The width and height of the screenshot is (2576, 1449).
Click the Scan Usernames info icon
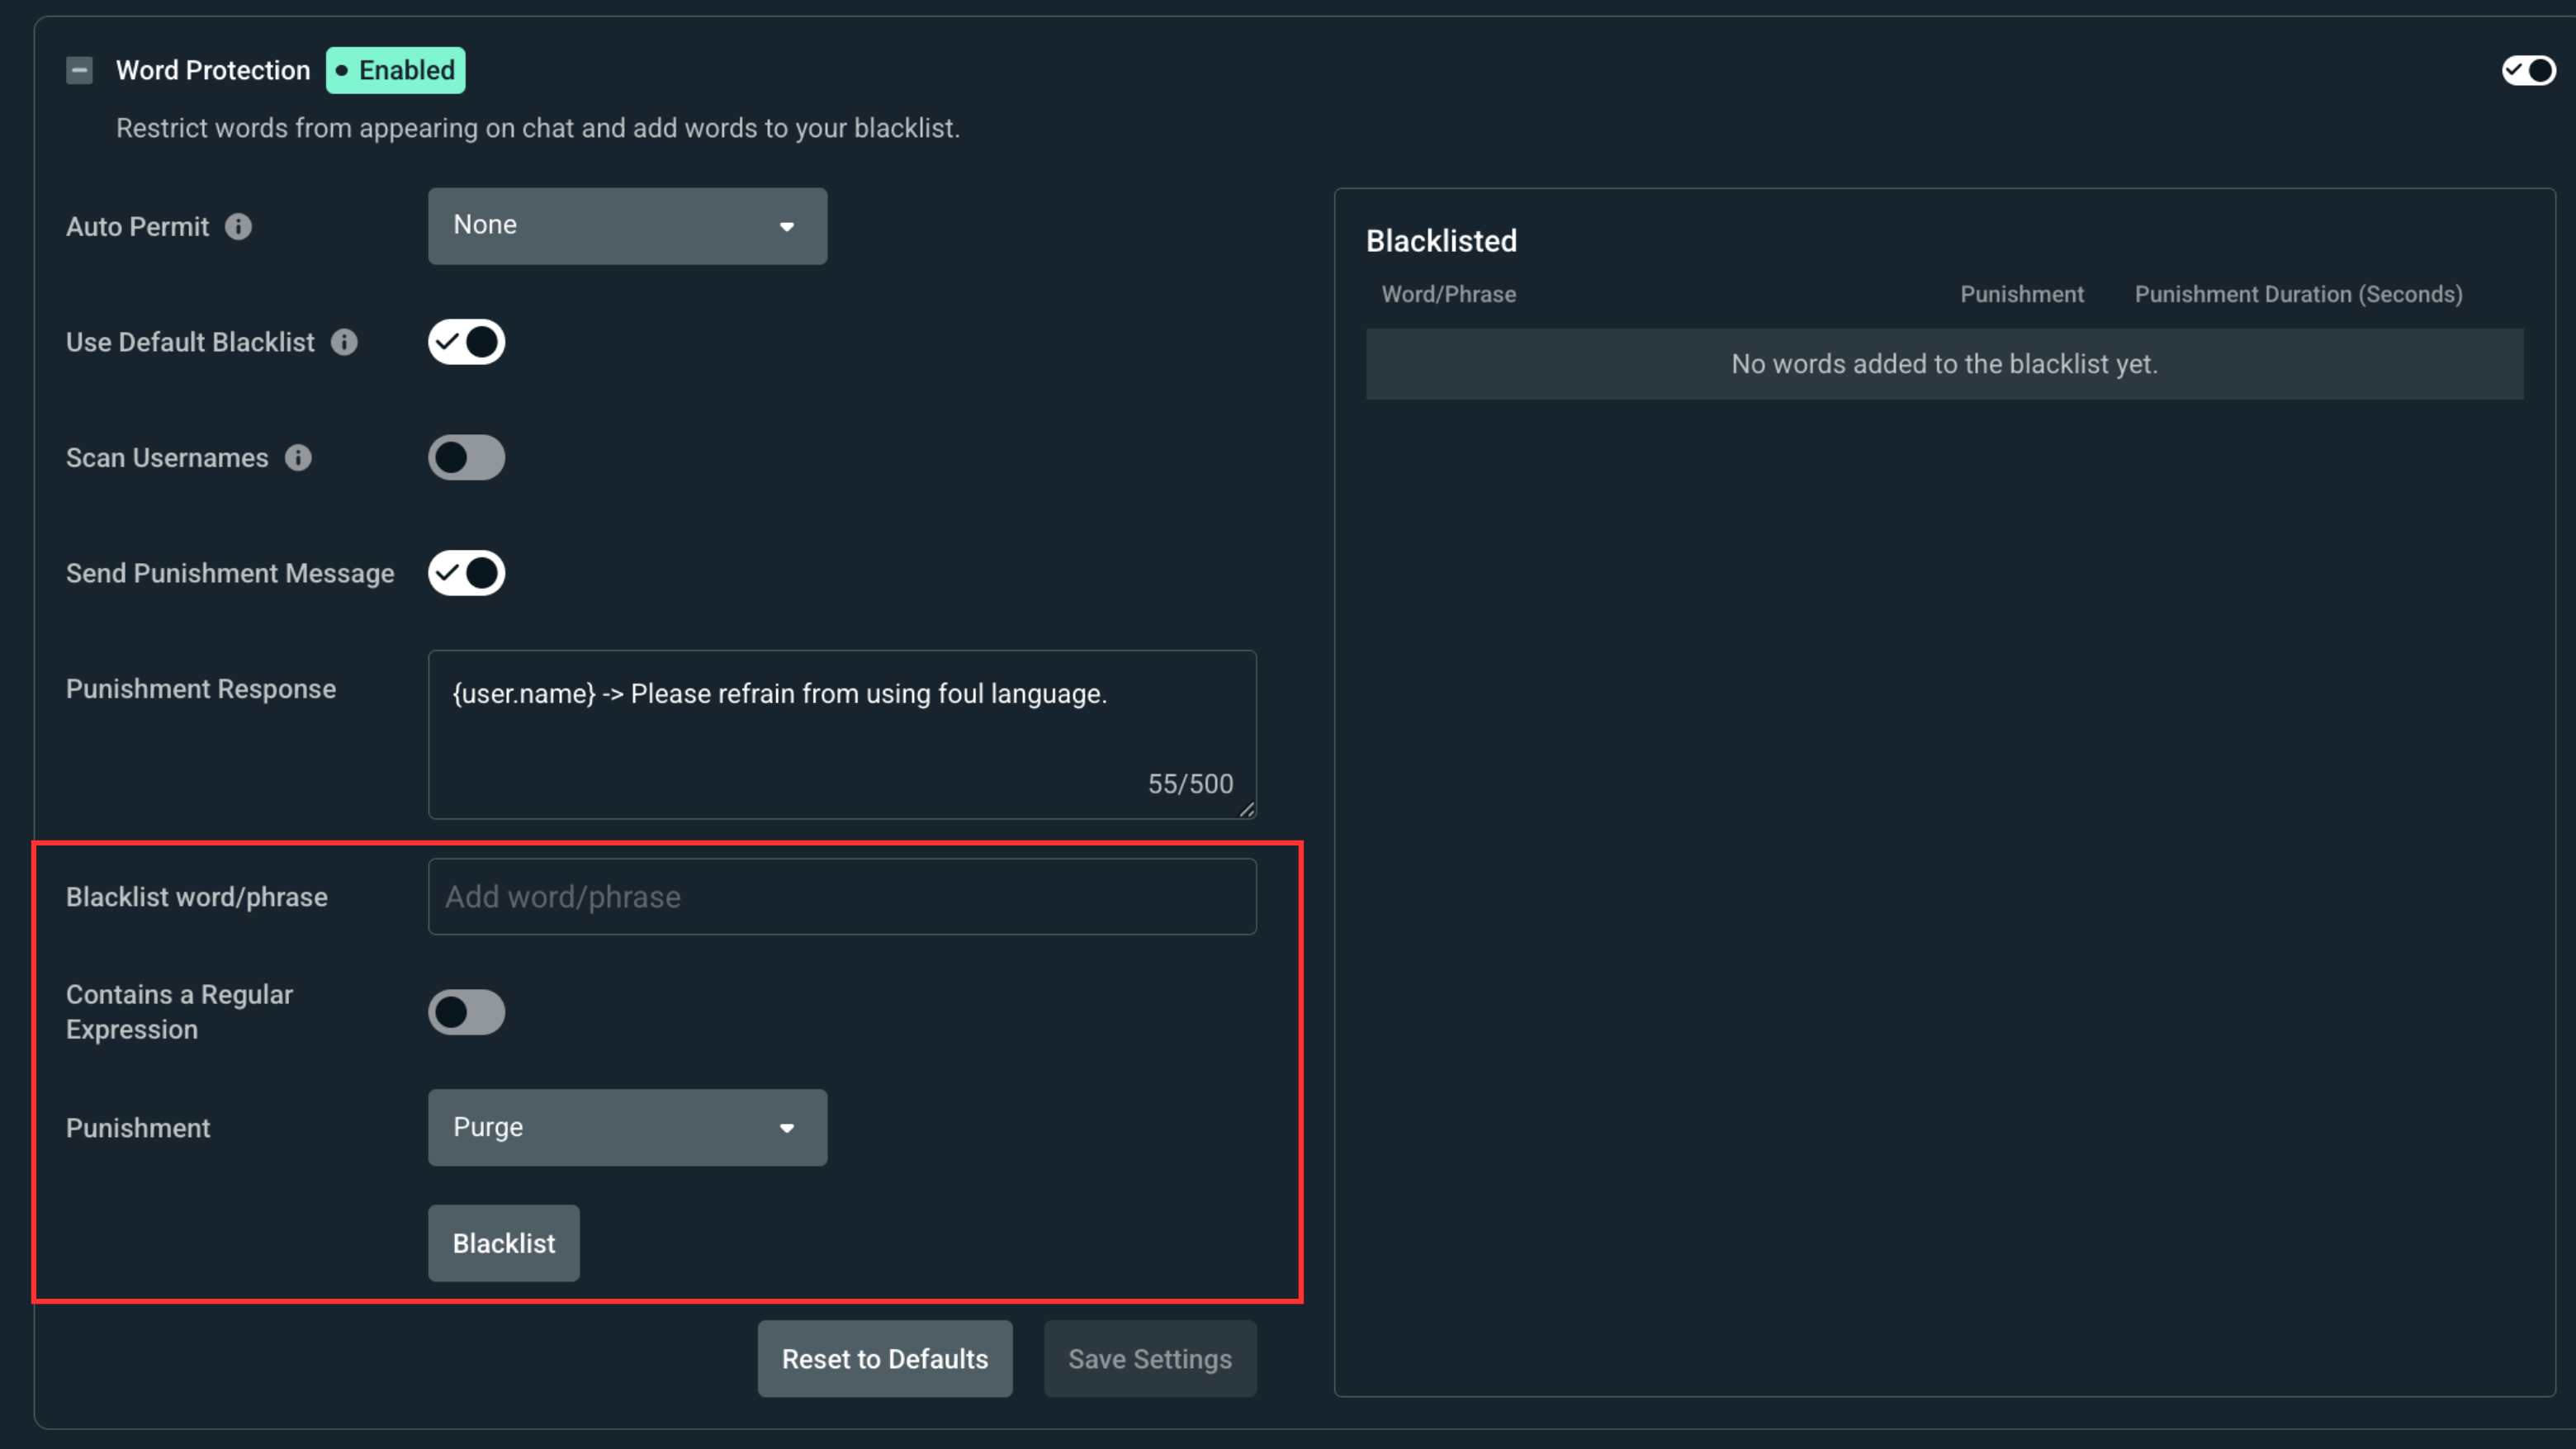point(298,458)
